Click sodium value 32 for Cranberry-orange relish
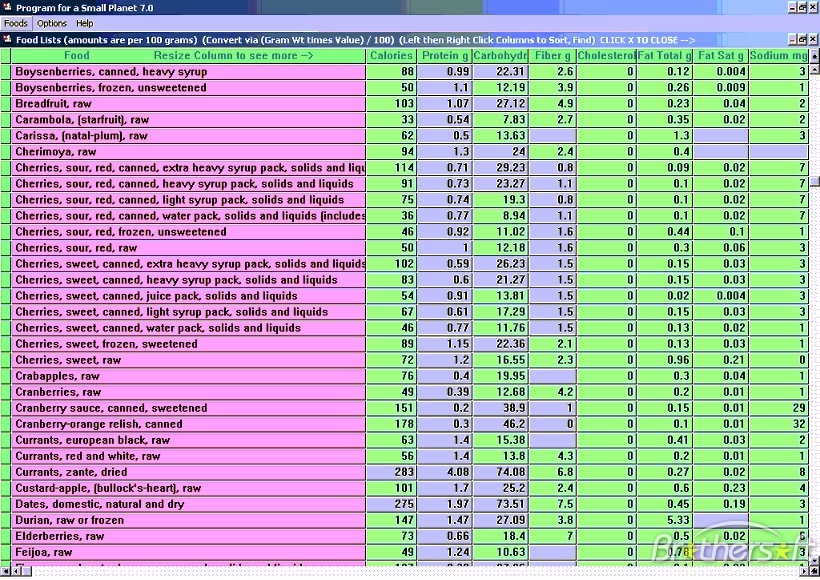Image resolution: width=820 pixels, height=580 pixels. 779,424
